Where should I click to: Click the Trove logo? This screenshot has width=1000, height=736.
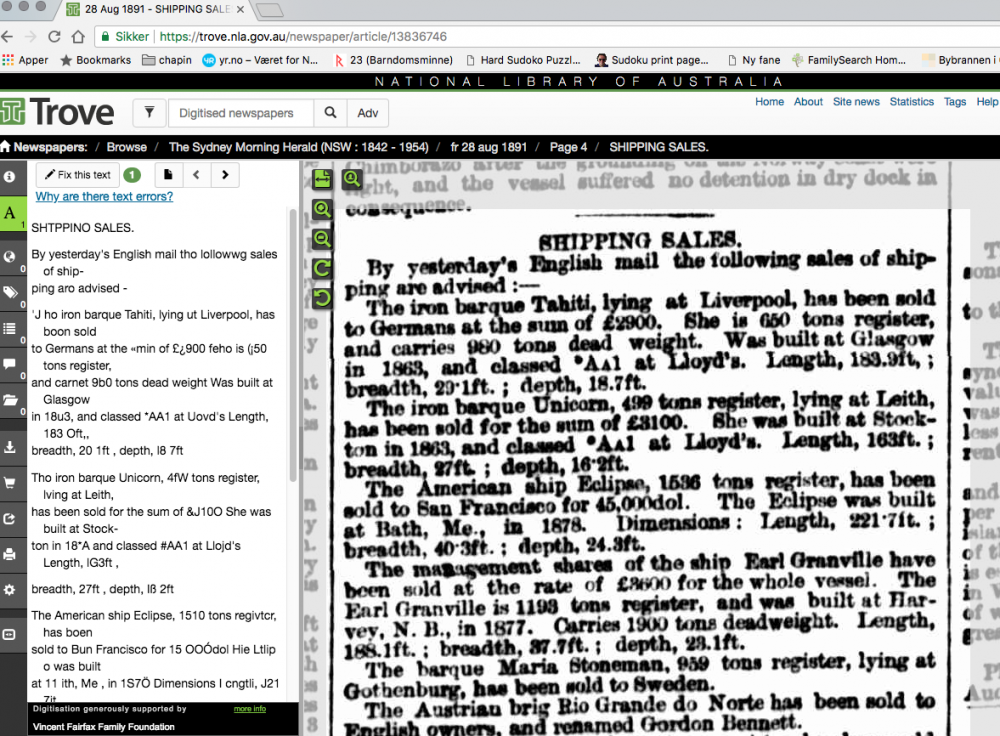[57, 112]
